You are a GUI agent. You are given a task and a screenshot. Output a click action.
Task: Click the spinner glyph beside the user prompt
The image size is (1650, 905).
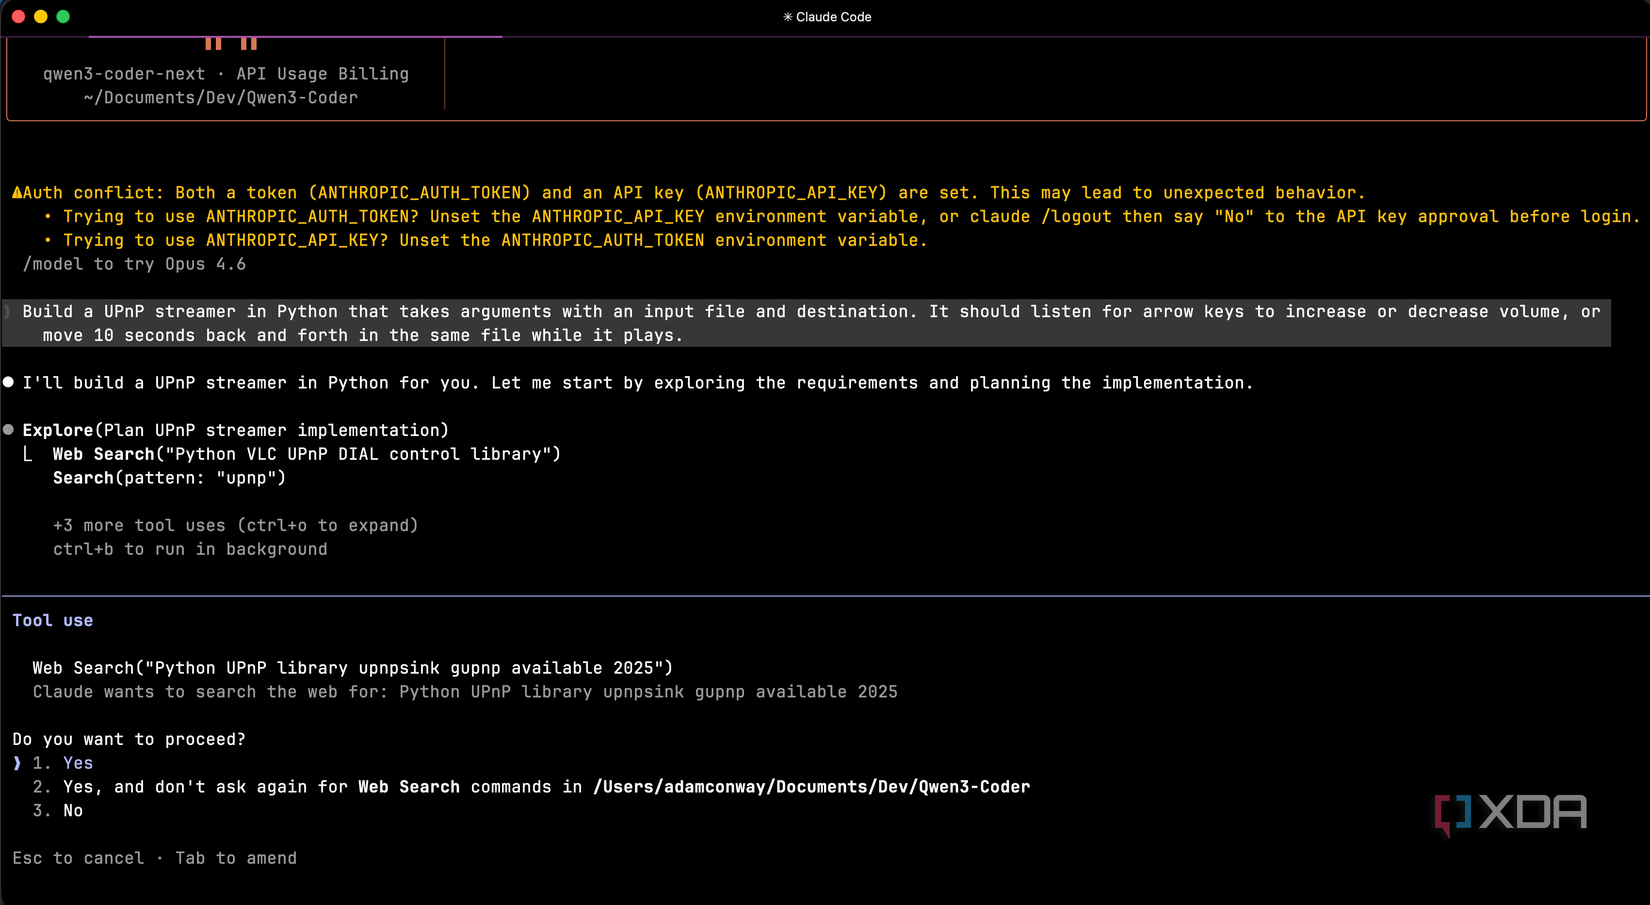pos(4,311)
